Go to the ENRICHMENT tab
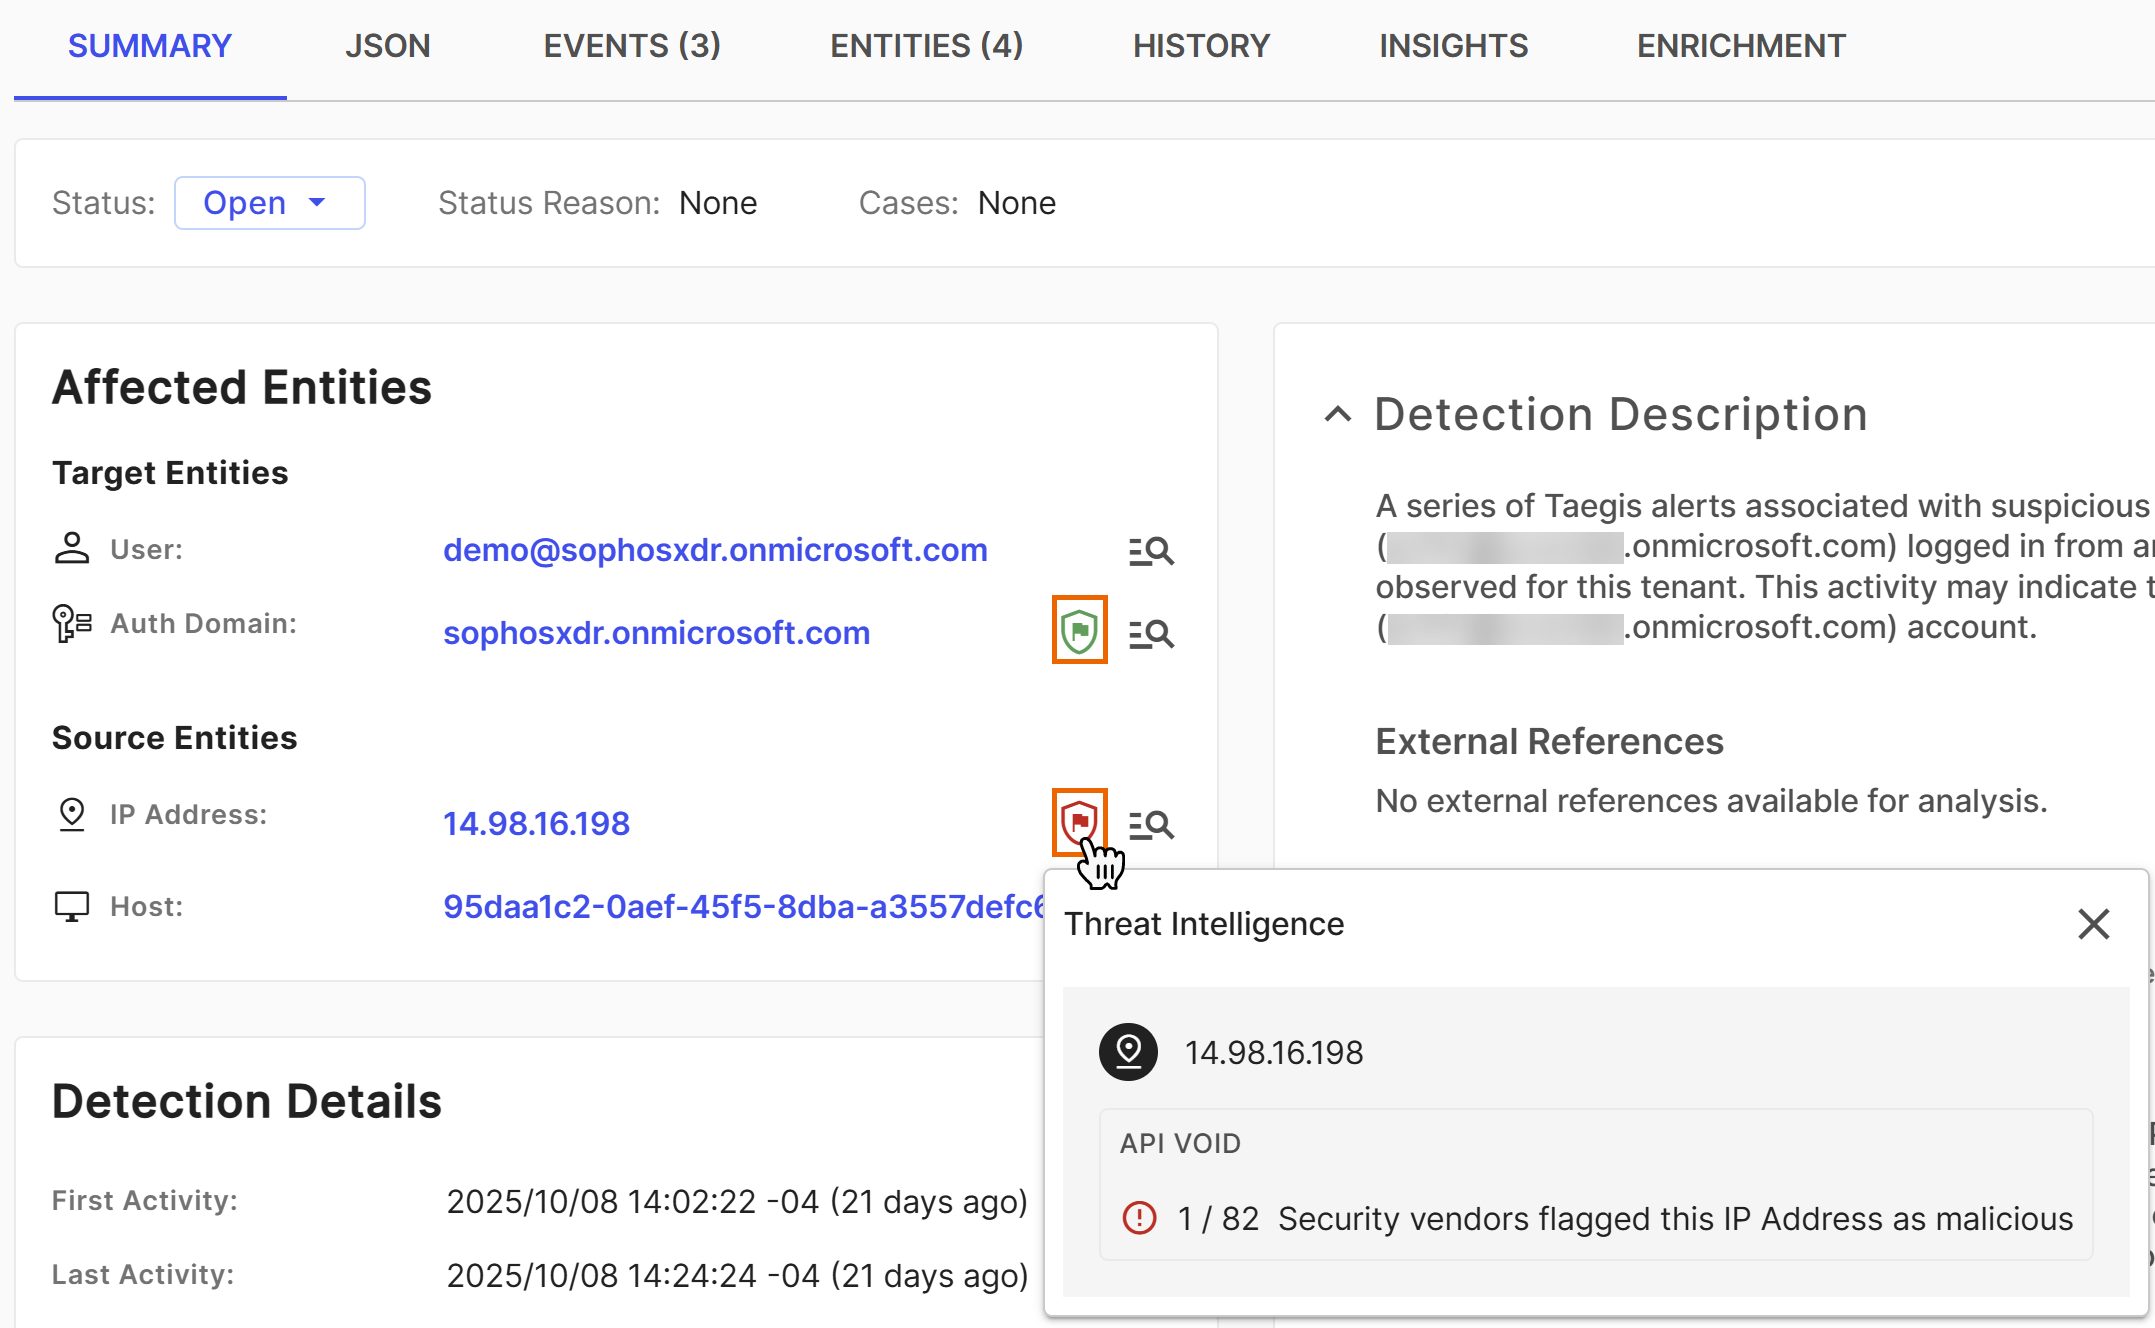The image size is (2155, 1328). pos(1741,46)
